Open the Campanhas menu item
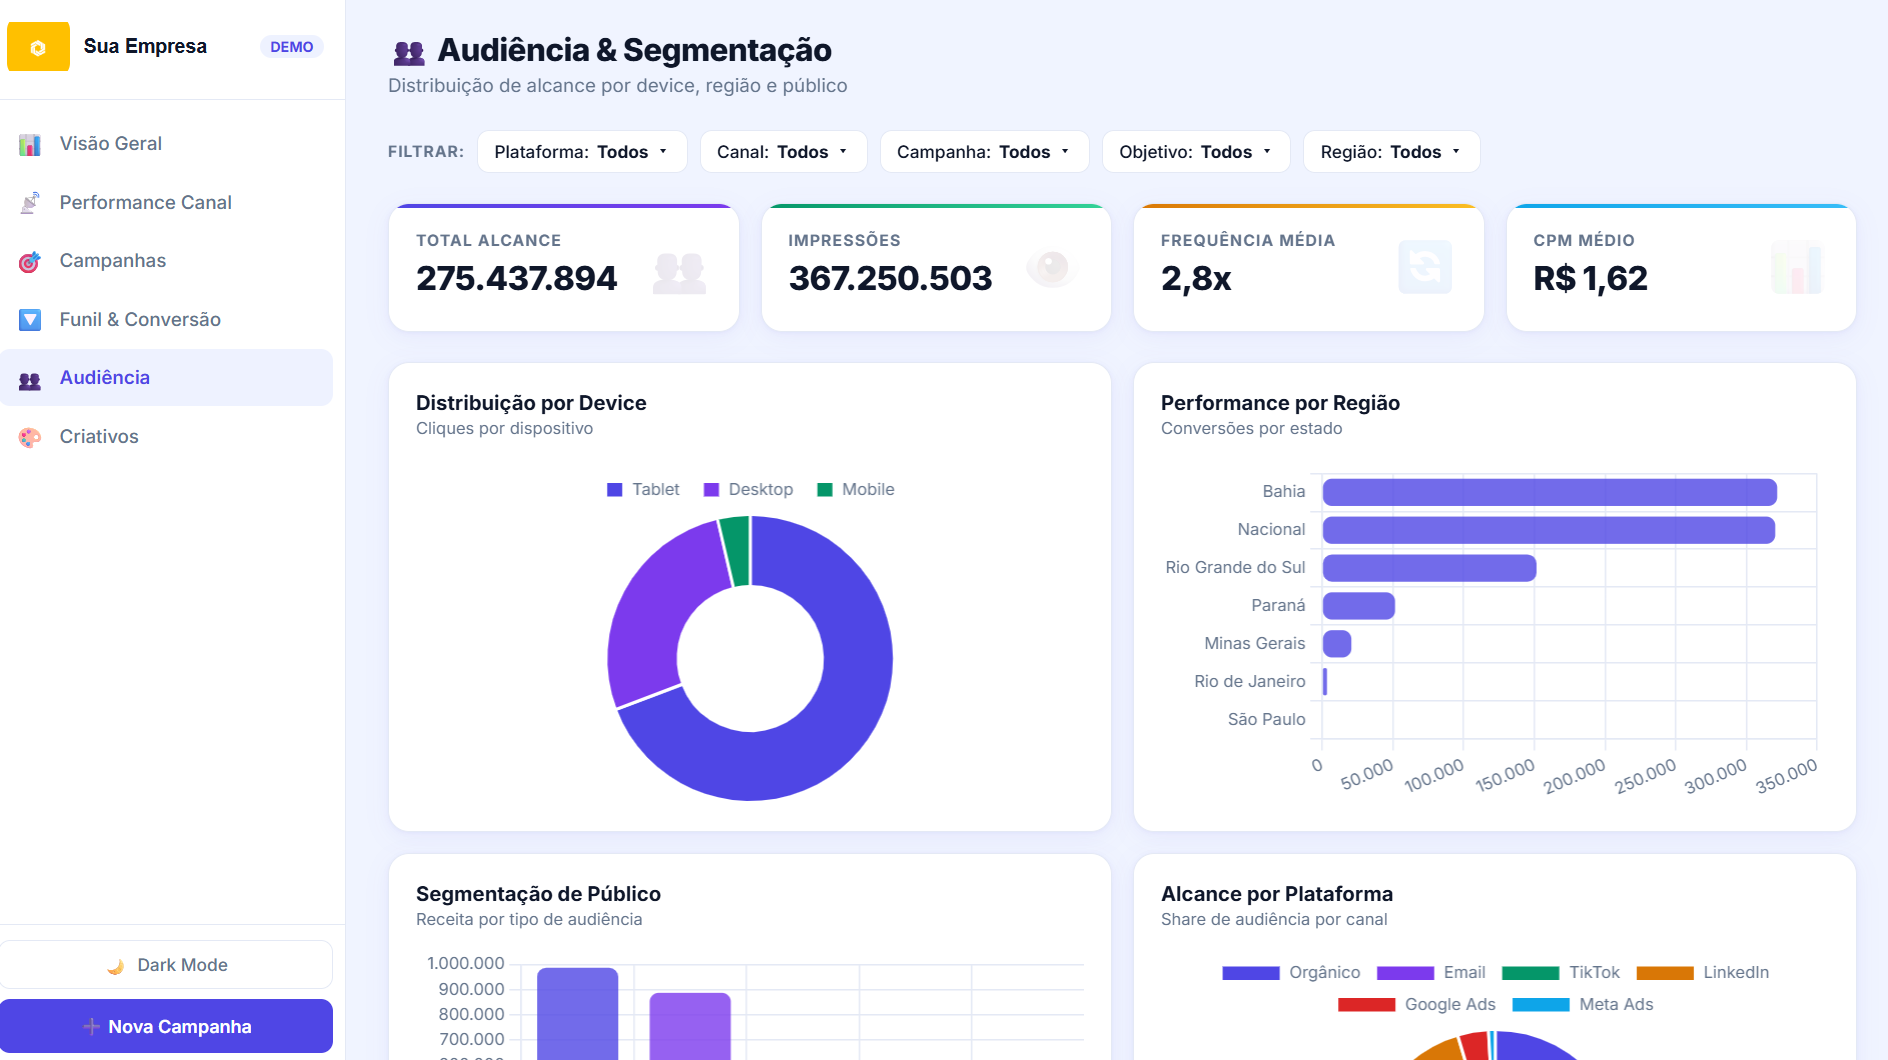1888x1060 pixels. point(166,261)
